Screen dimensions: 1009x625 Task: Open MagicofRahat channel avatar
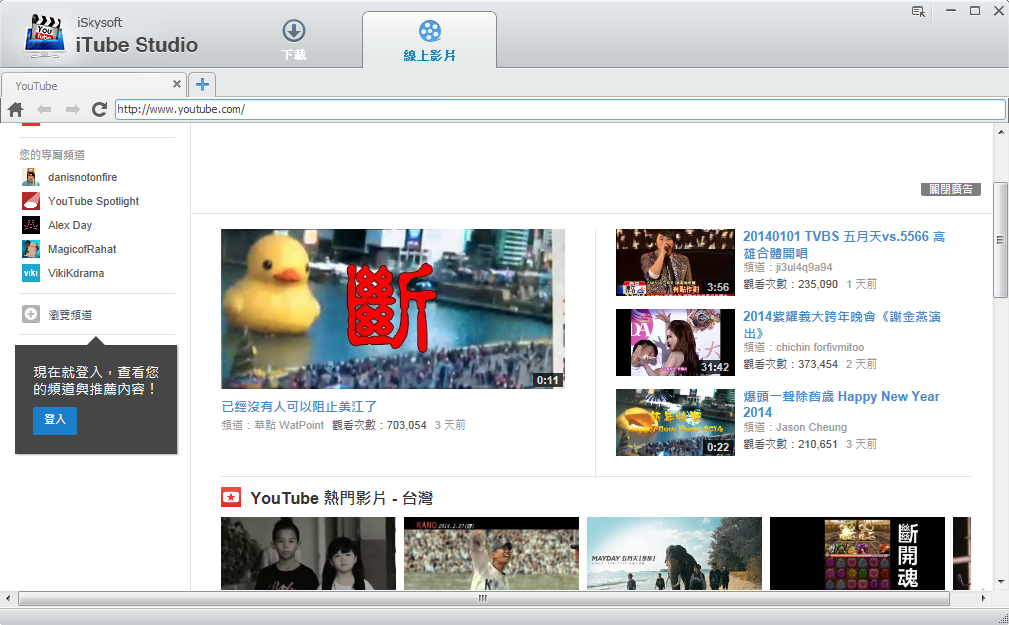tap(31, 248)
